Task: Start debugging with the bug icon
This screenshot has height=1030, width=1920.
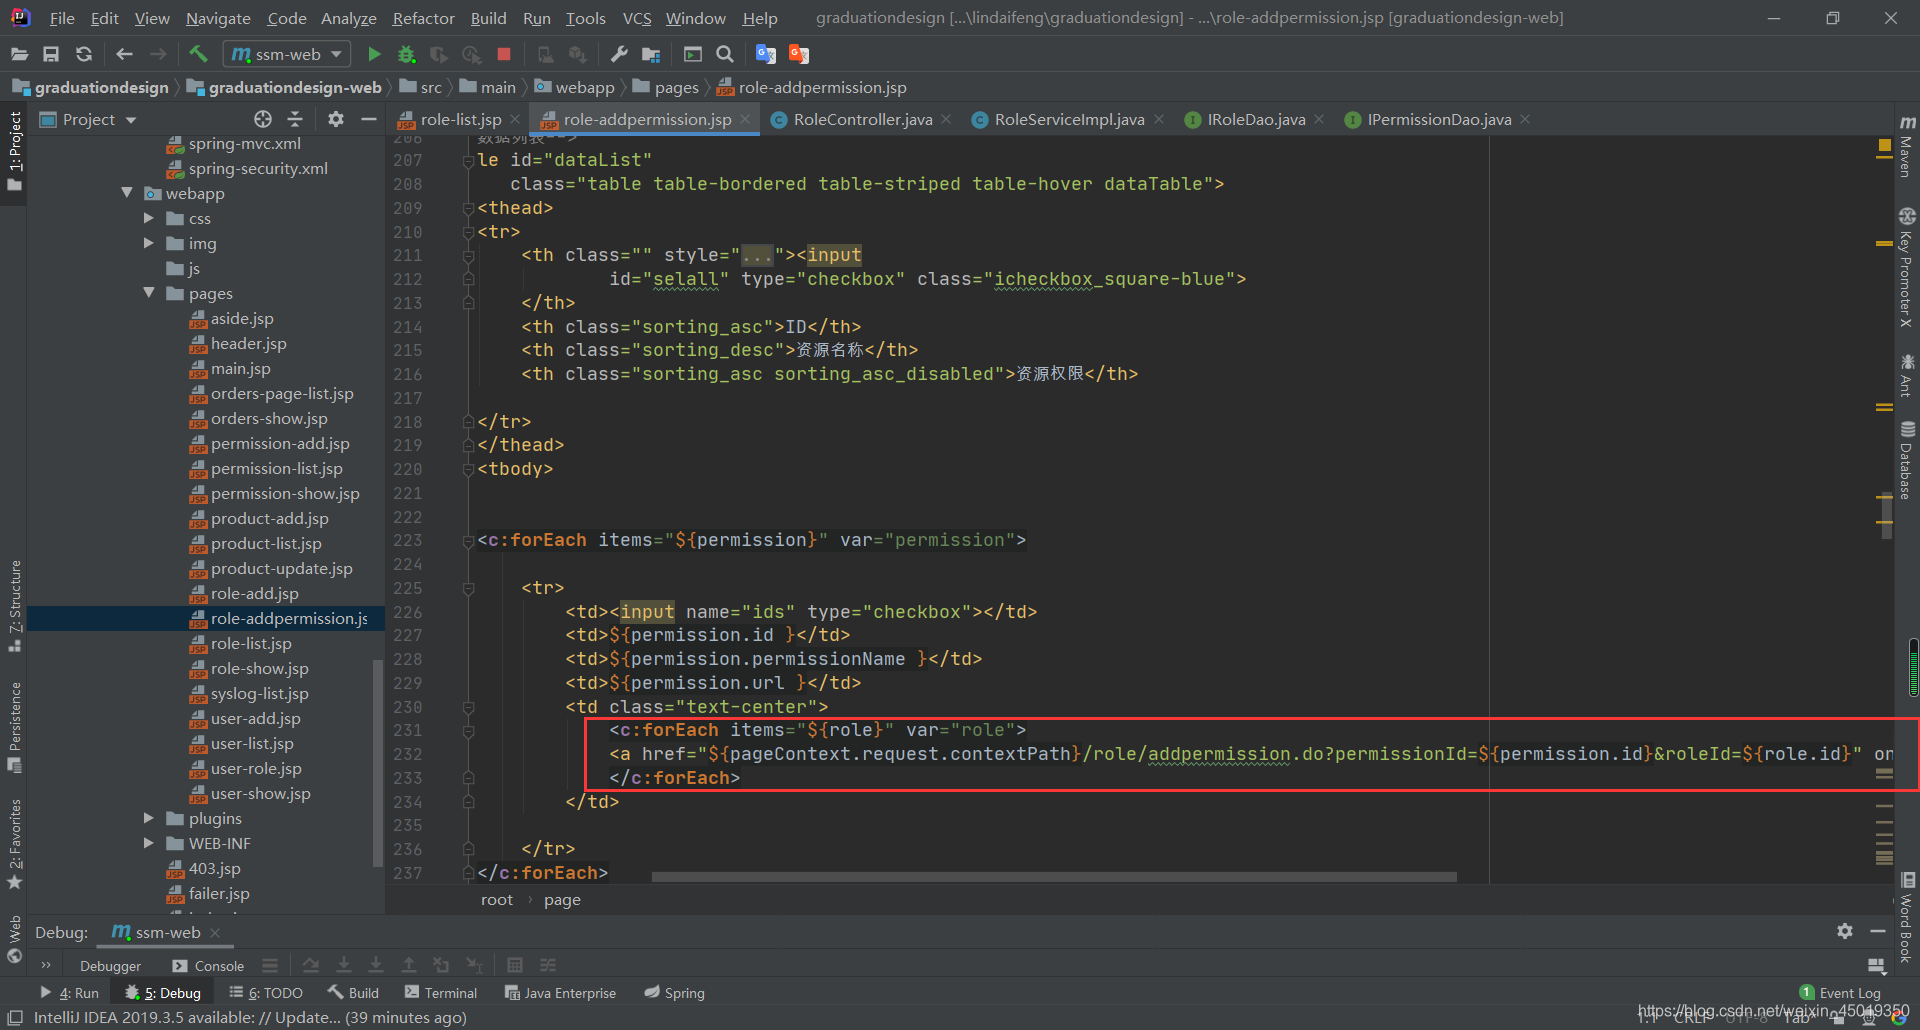Action: pyautogui.click(x=406, y=54)
